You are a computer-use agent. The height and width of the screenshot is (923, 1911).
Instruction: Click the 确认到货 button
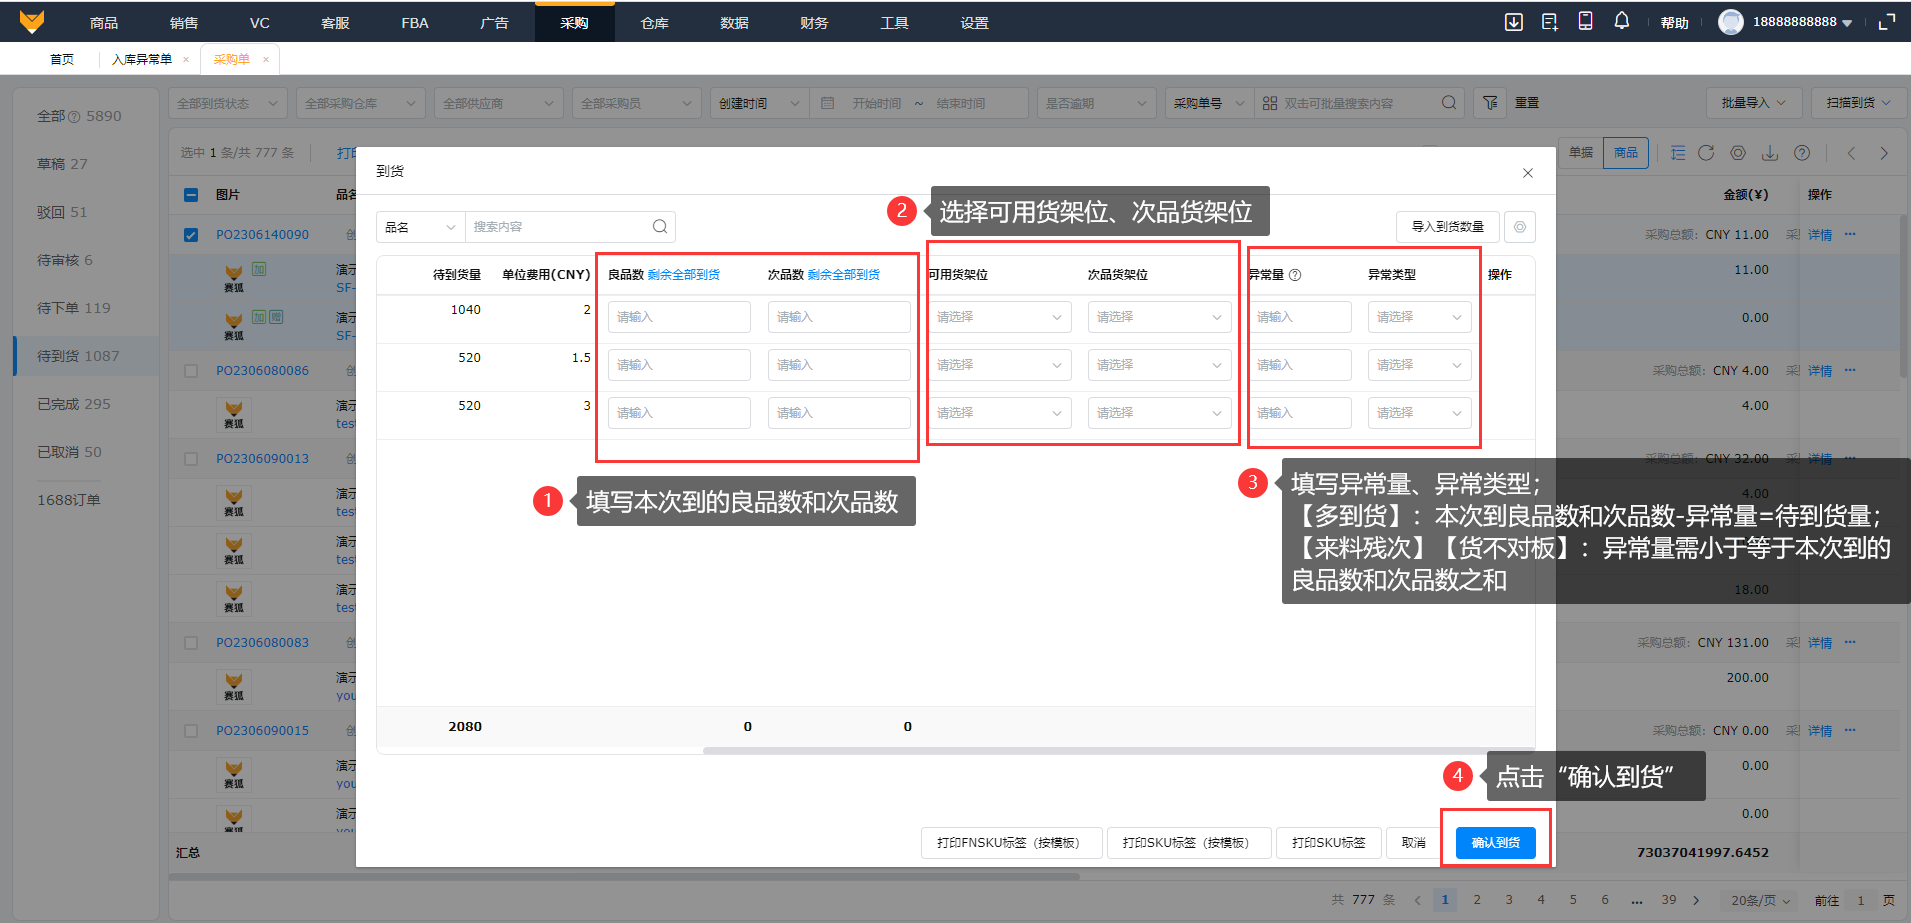pyautogui.click(x=1495, y=843)
